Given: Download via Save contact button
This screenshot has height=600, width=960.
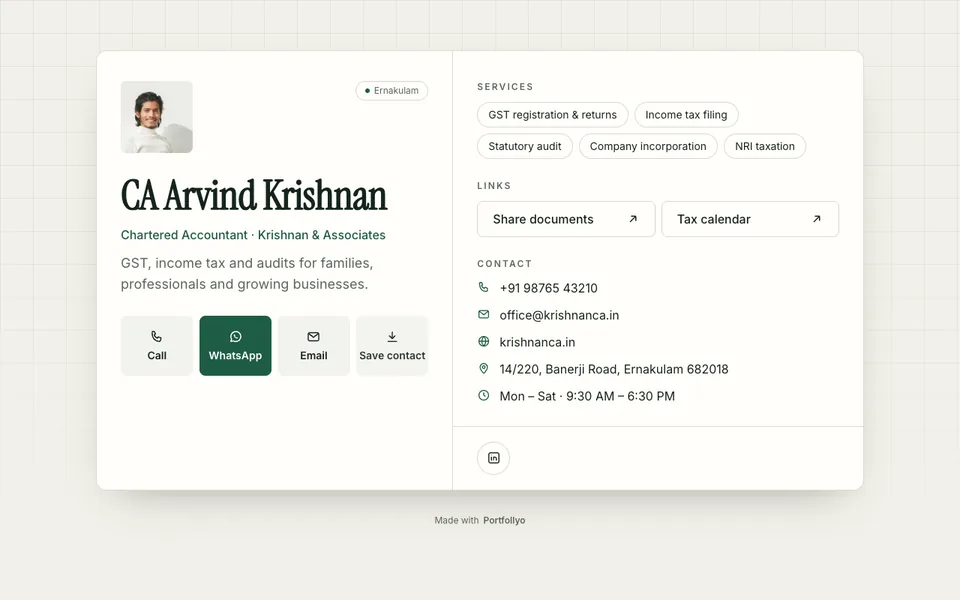Looking at the screenshot, I should (x=392, y=346).
